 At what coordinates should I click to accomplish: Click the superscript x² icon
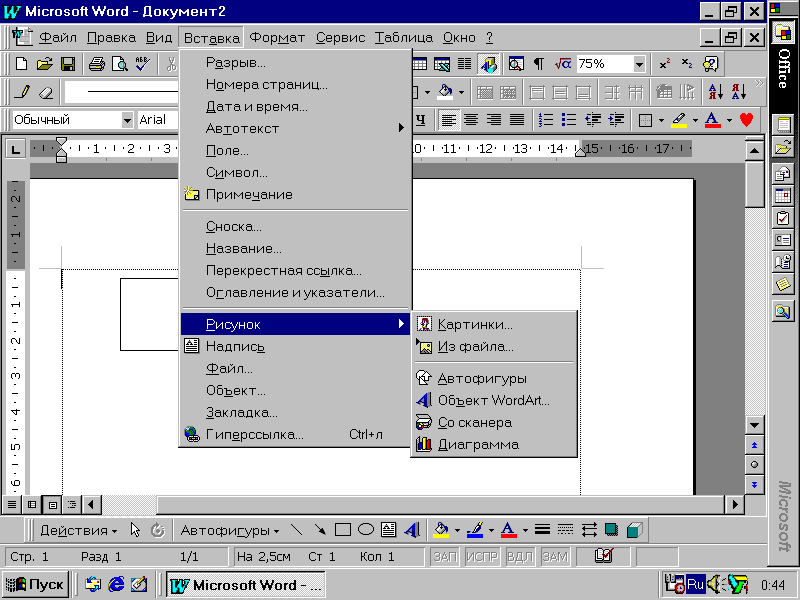(665, 64)
